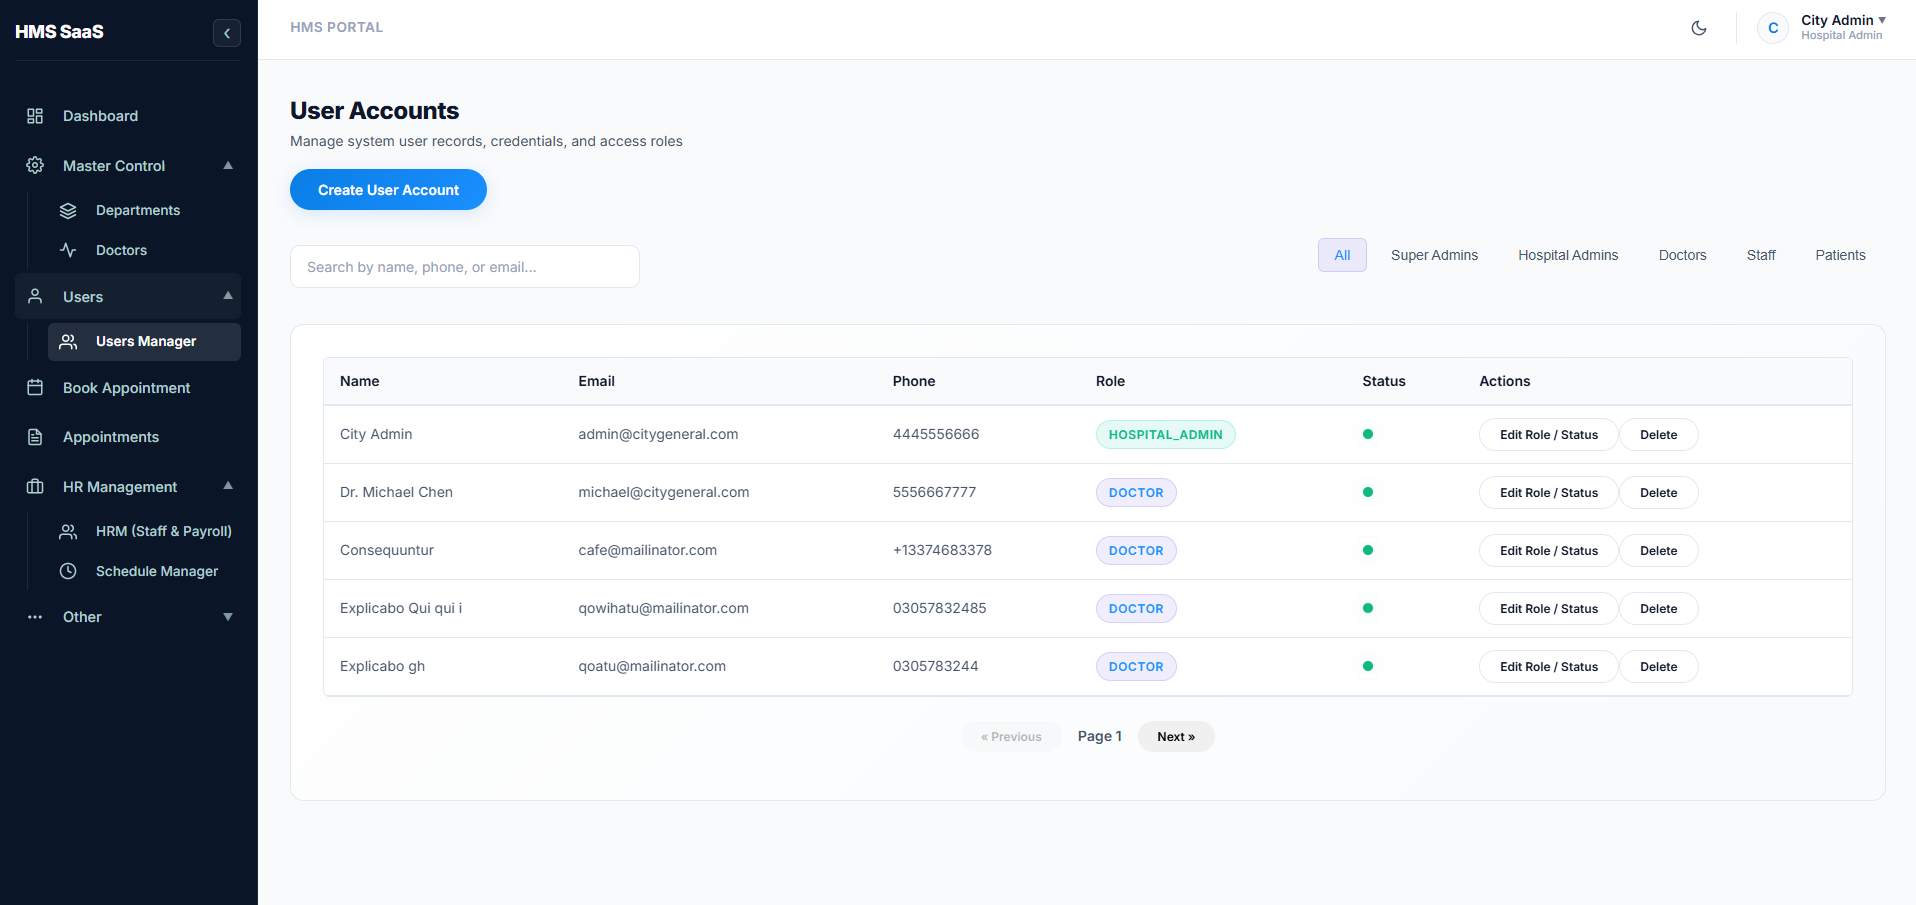This screenshot has width=1916, height=905.
Task: Collapse the Users section arrow
Action: click(228, 295)
